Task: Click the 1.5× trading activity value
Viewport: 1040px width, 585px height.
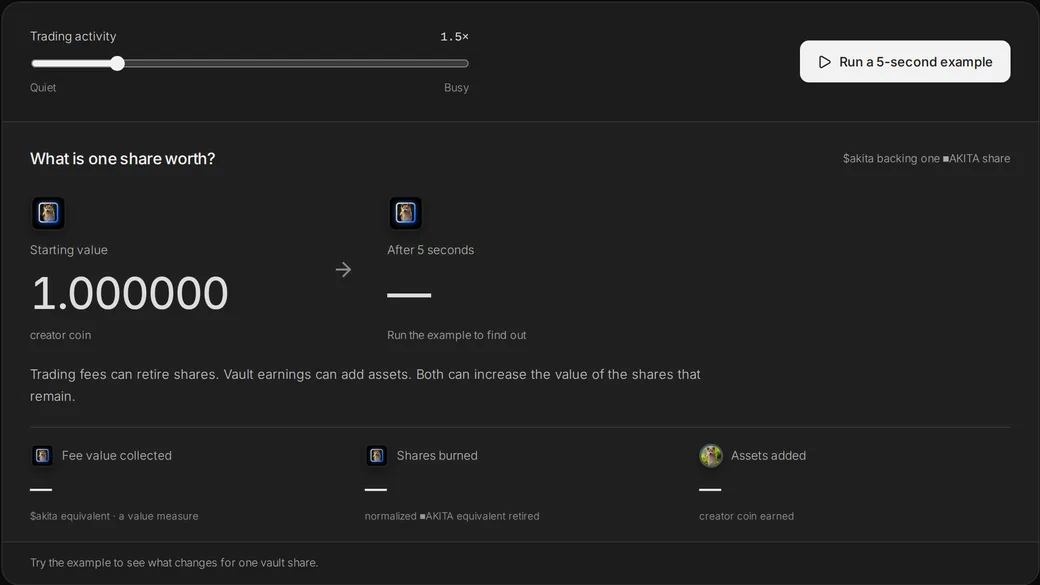Action: point(454,36)
